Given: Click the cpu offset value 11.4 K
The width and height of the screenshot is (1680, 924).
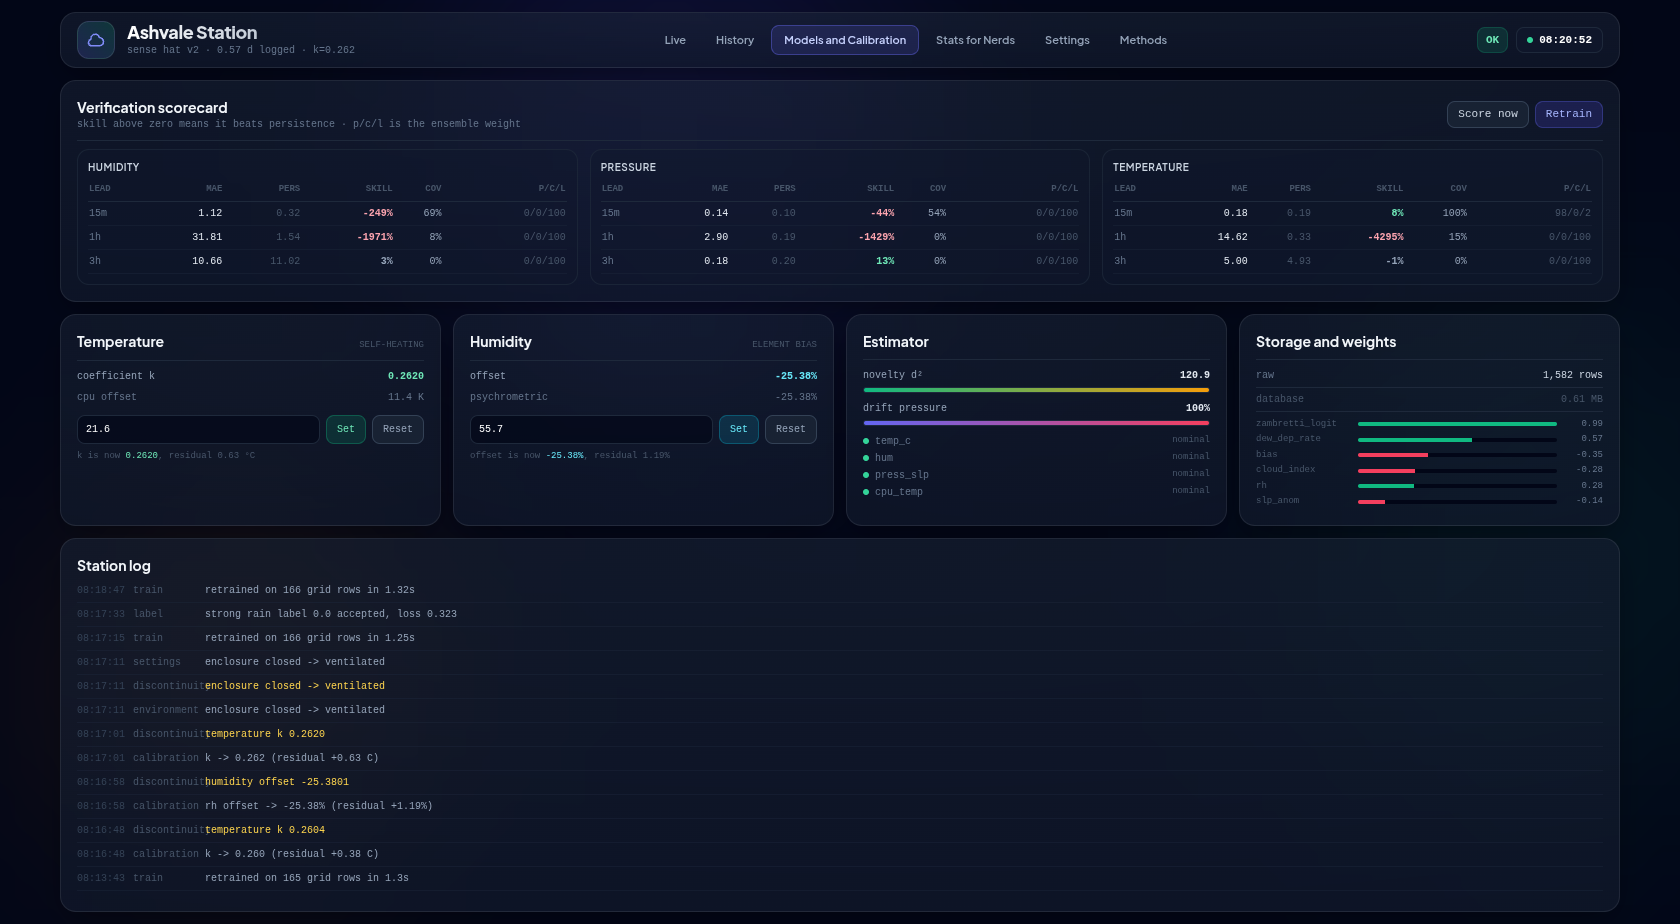Looking at the screenshot, I should [406, 397].
